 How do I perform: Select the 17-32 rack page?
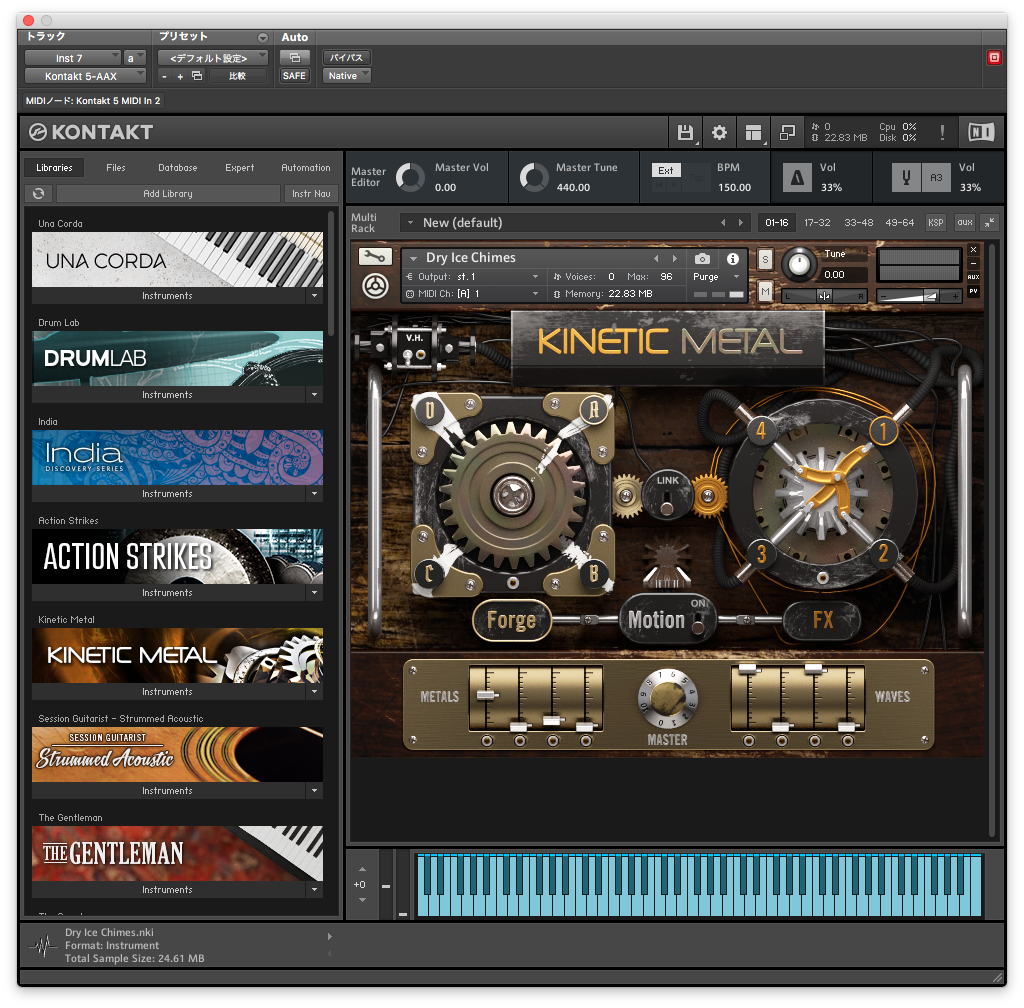pyautogui.click(x=817, y=223)
